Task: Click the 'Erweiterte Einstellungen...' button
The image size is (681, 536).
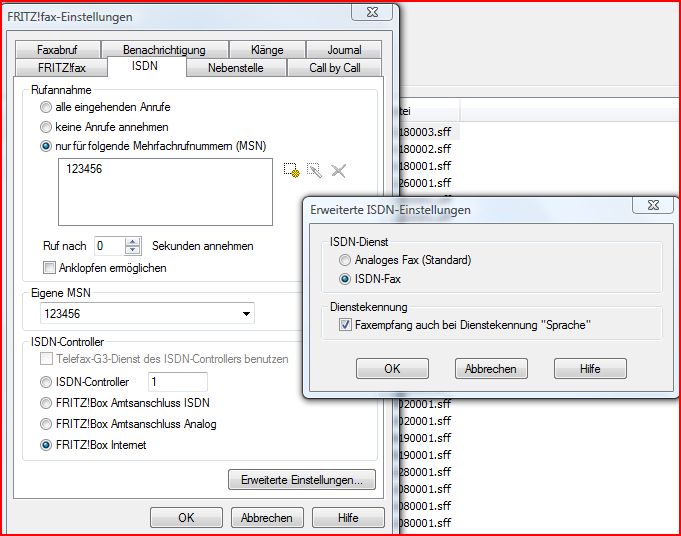Action: pos(301,480)
